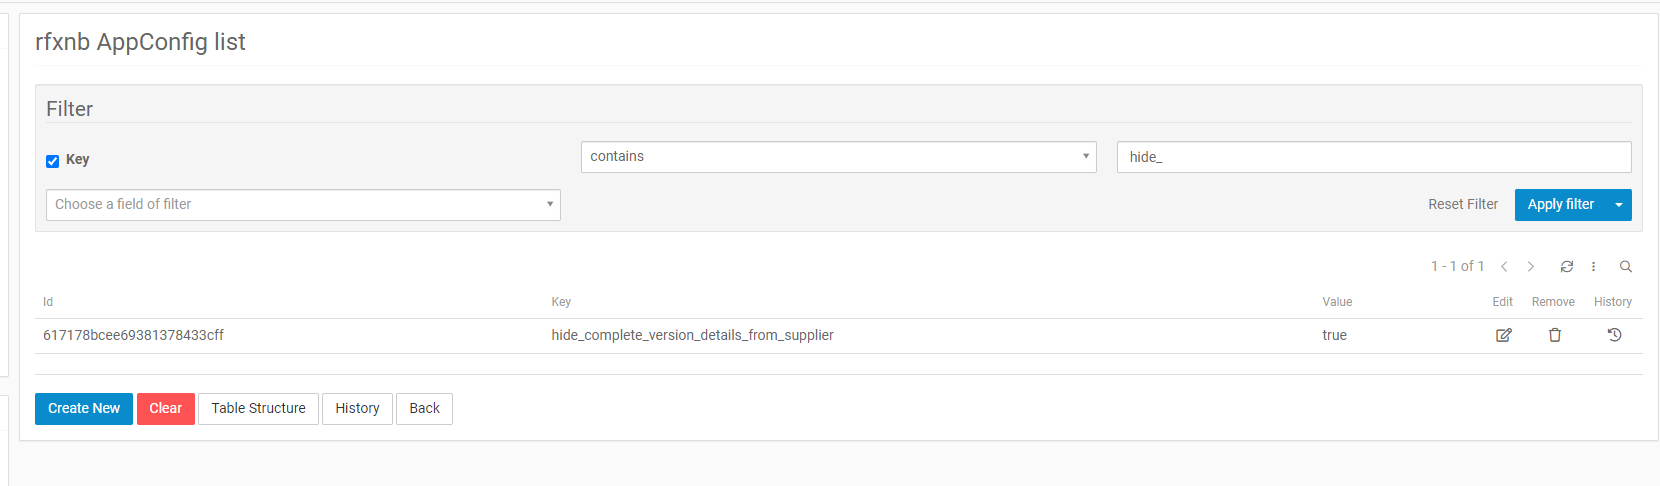Click the Create New button
The image size is (1660, 486).
(84, 409)
